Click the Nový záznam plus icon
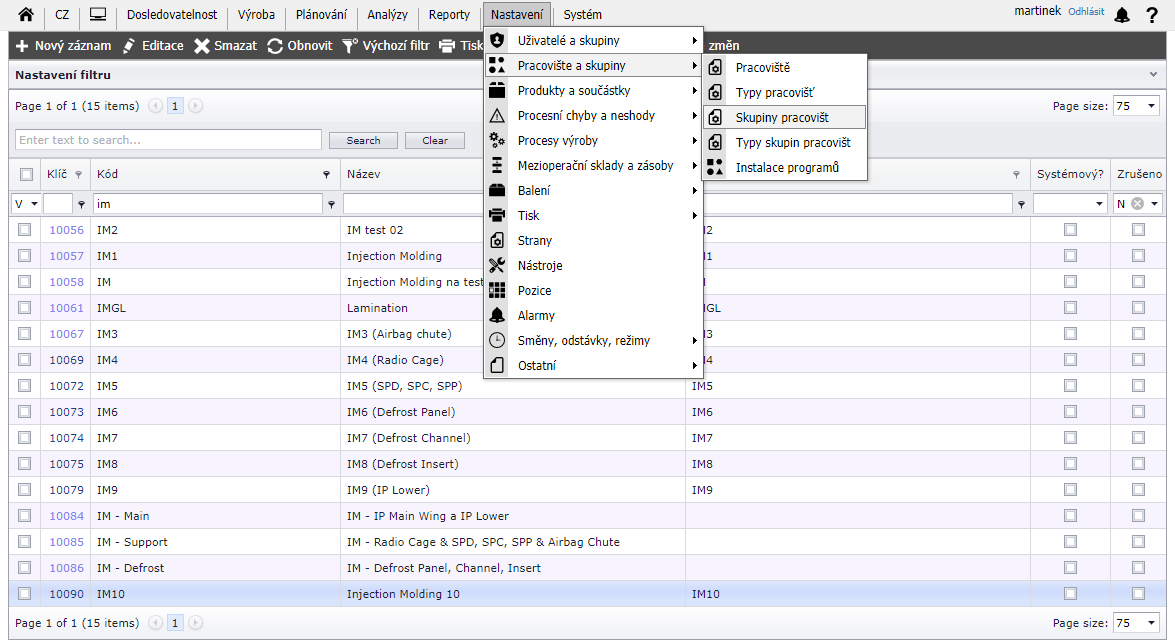The image size is (1175, 641). (x=22, y=46)
